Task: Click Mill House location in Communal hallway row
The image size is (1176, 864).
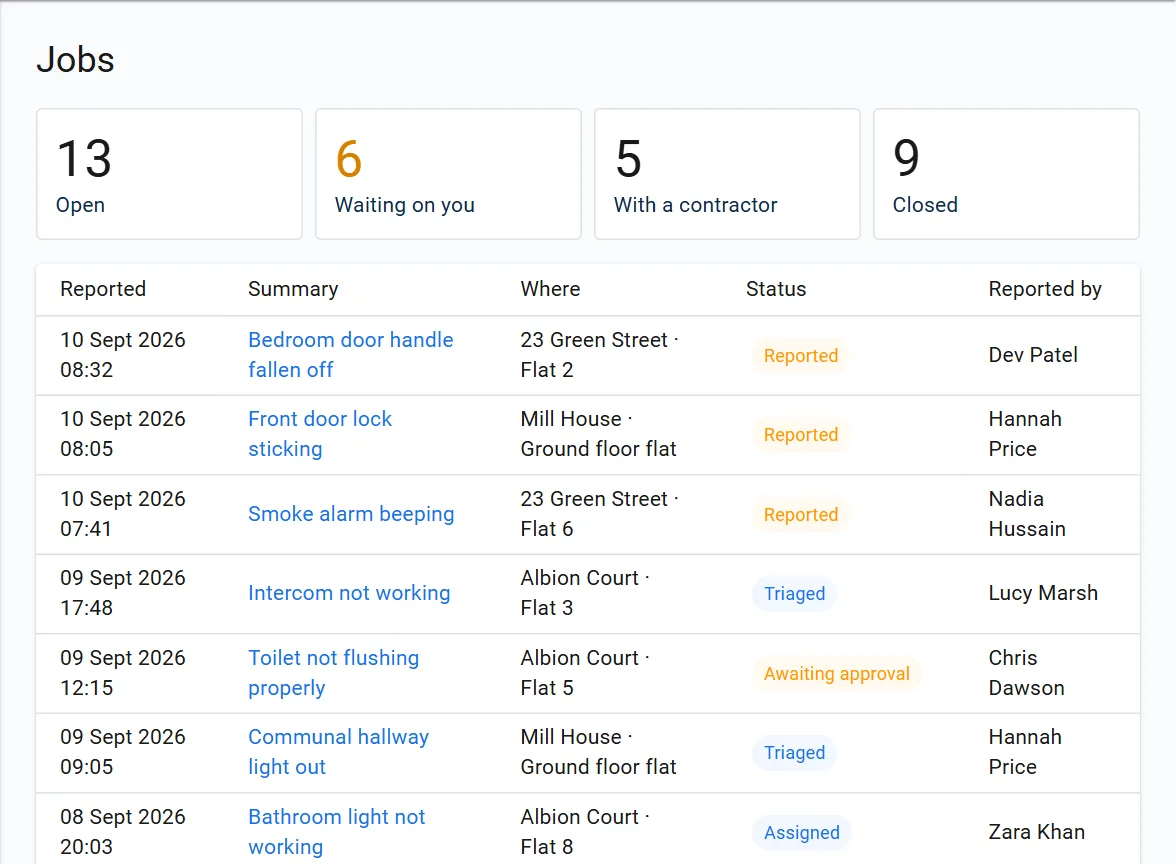Action: click(x=598, y=752)
